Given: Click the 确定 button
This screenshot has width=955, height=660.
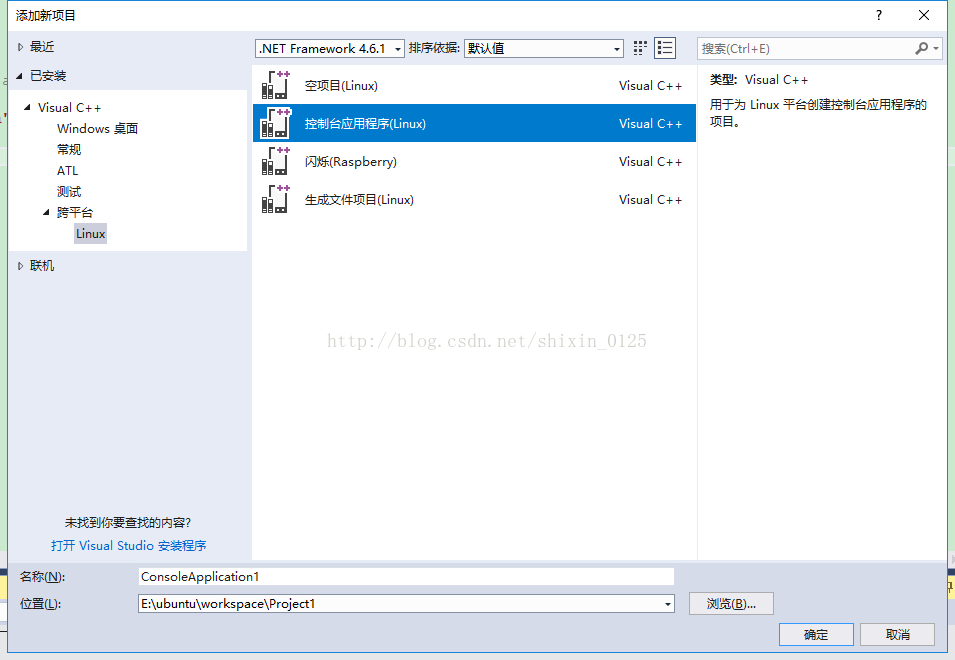Looking at the screenshot, I should click(816, 634).
